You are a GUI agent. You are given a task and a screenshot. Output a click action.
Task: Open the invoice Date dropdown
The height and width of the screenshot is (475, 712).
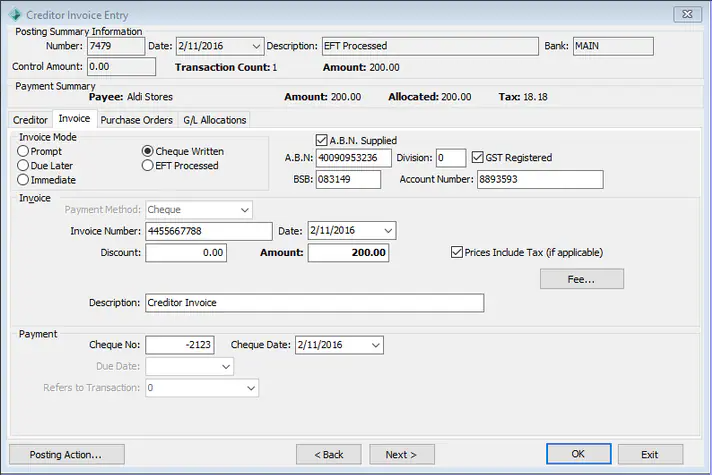[x=388, y=231]
